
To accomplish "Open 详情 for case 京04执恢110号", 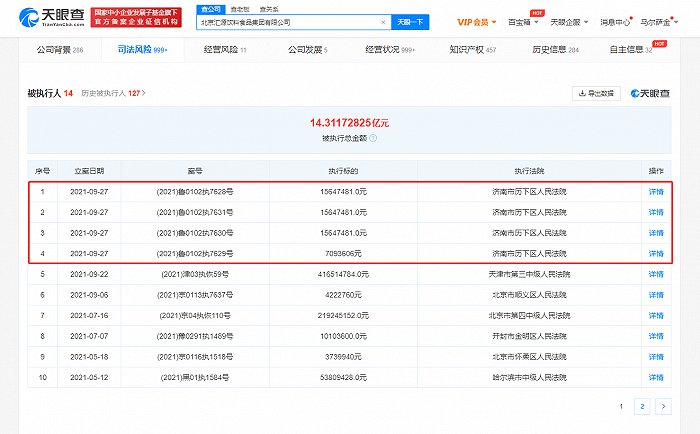I will [656, 316].
